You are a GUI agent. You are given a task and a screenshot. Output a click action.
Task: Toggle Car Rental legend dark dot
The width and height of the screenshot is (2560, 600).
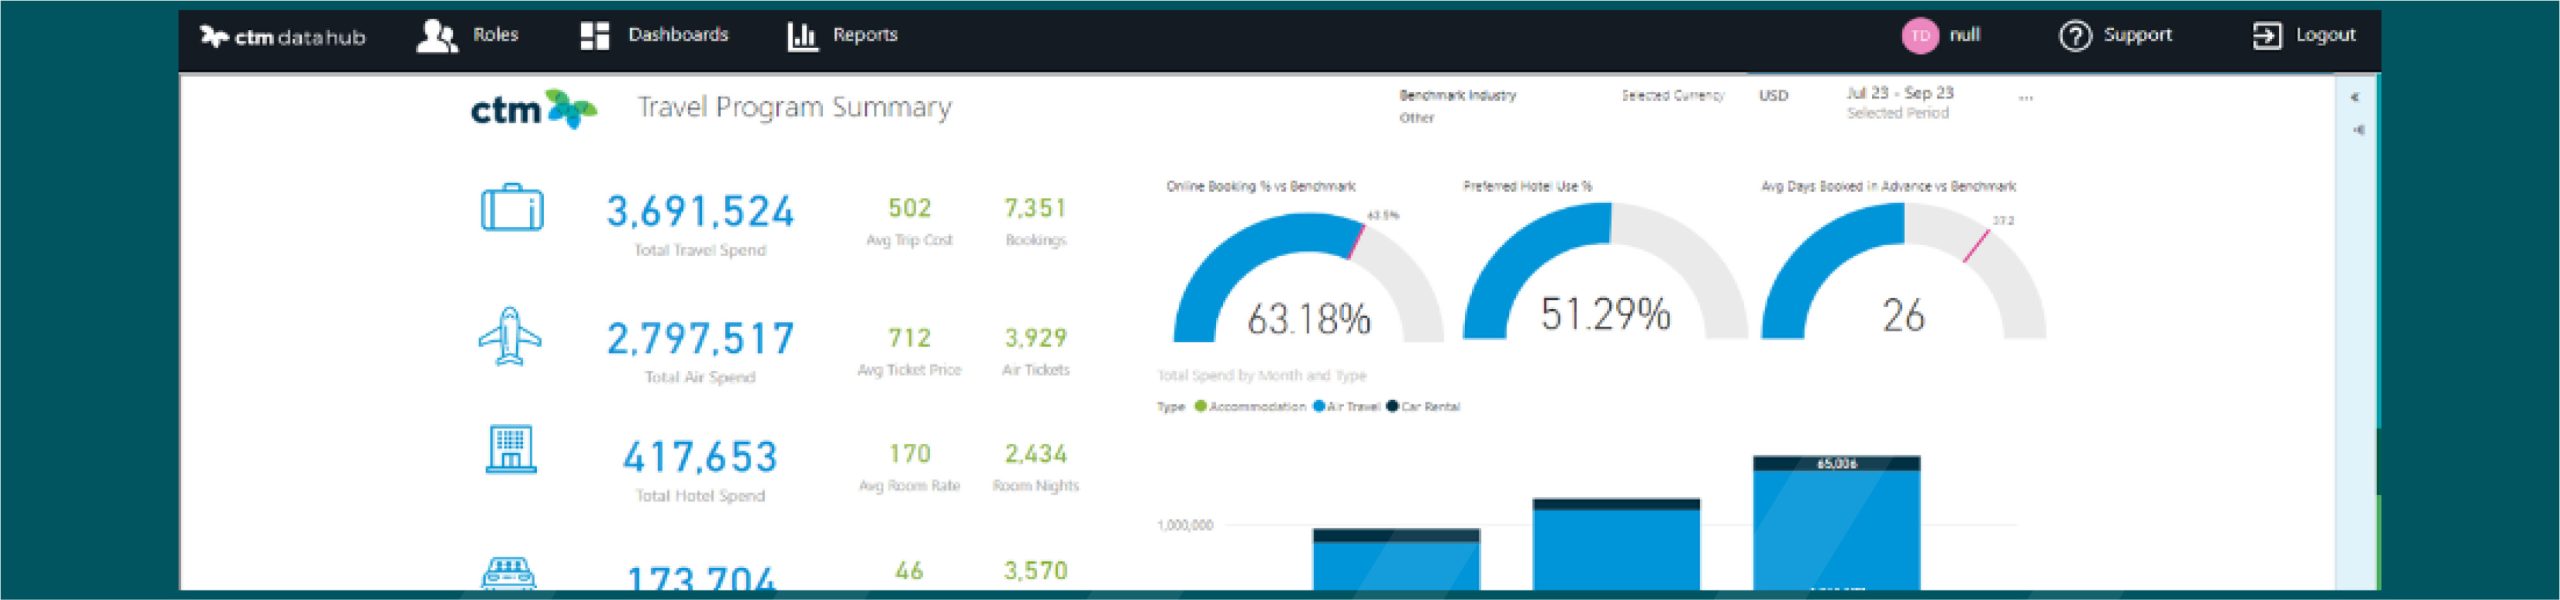(x=1392, y=406)
